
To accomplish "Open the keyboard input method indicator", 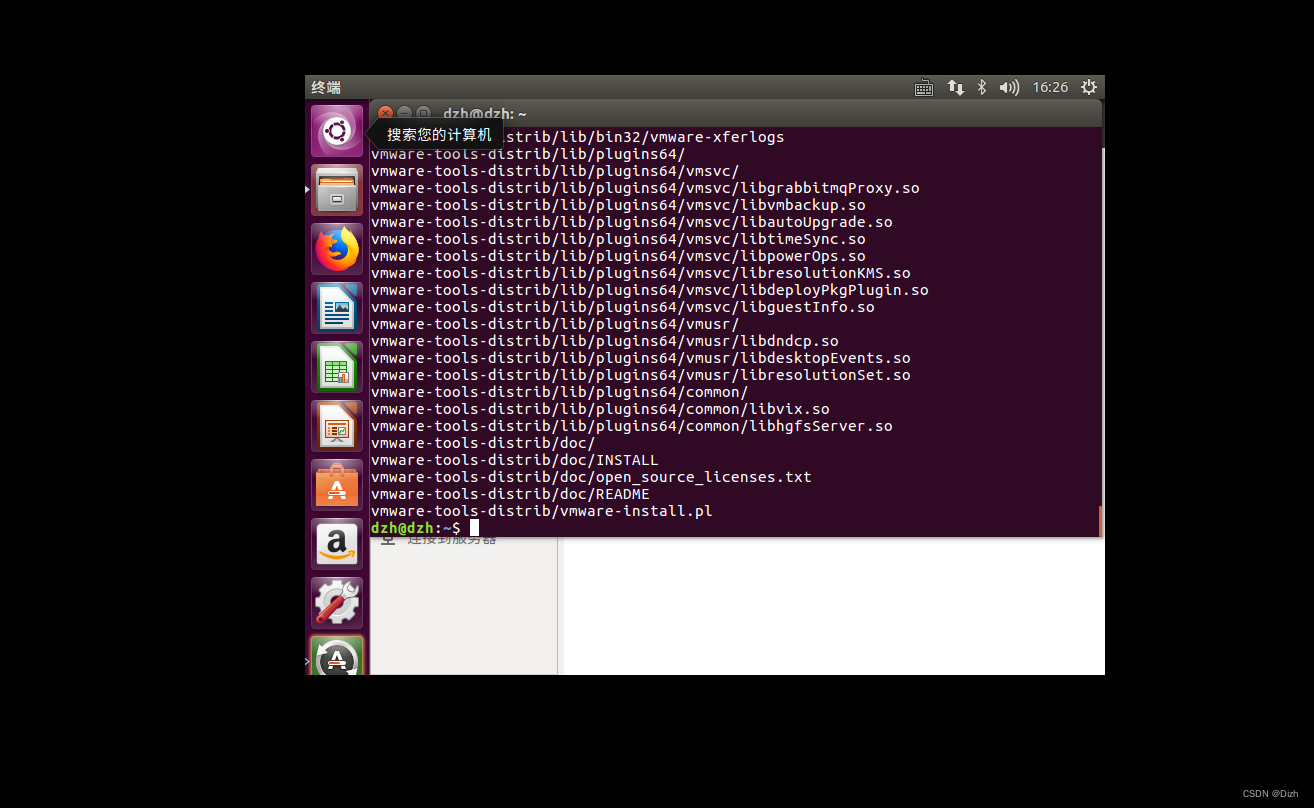I will (x=924, y=88).
